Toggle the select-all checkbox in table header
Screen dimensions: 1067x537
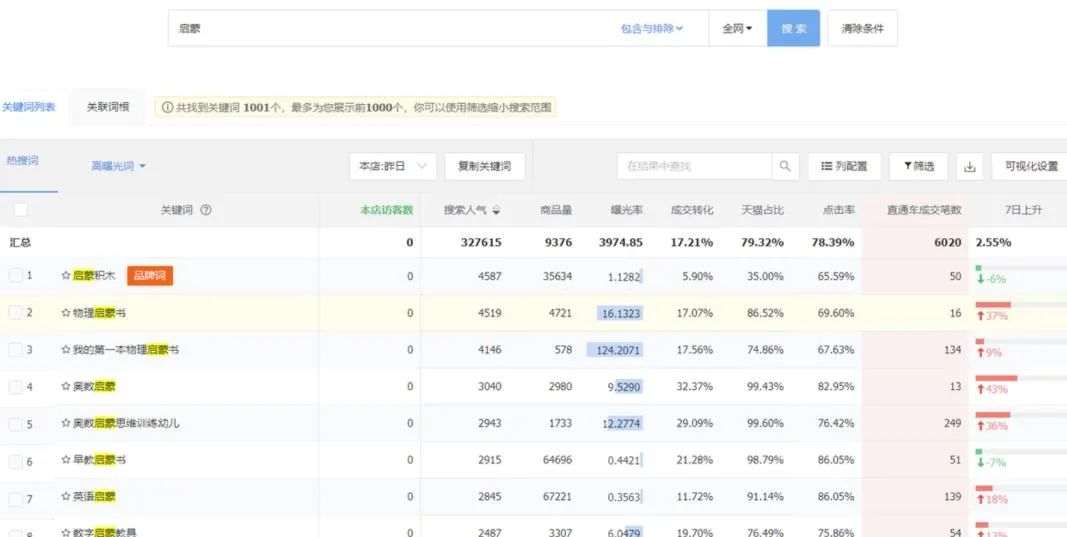(x=20, y=210)
